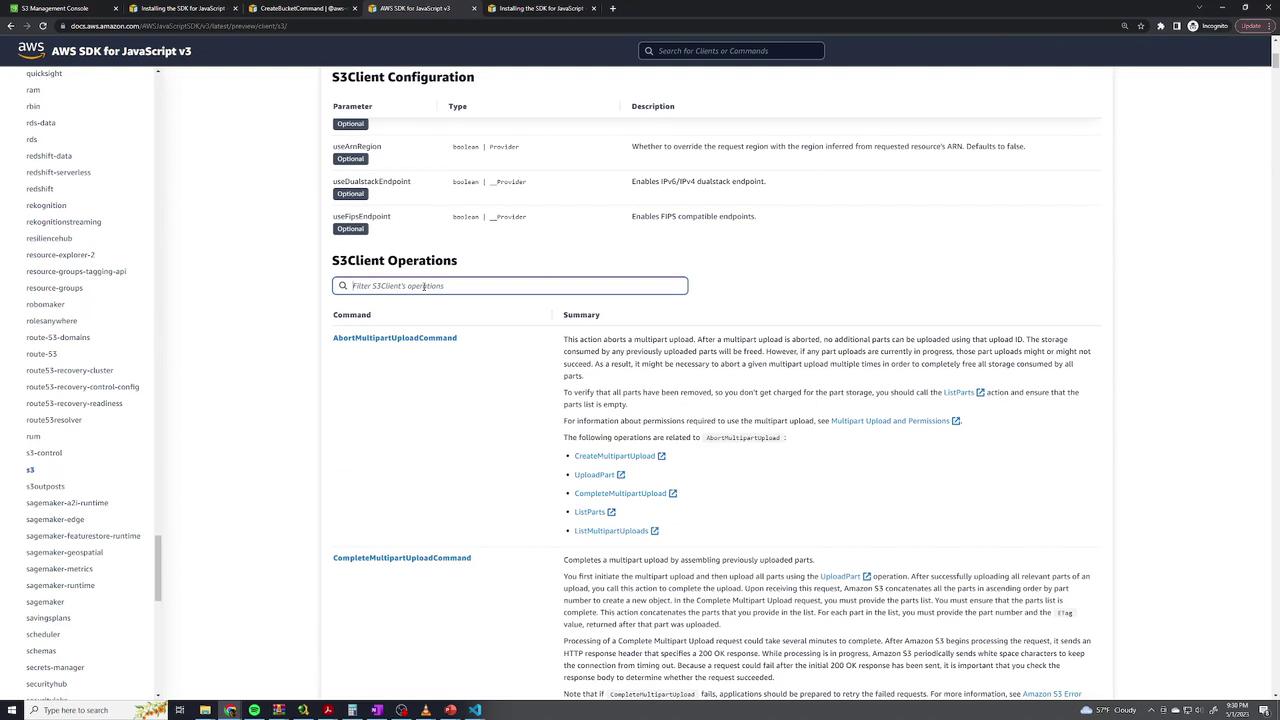Open the ListMultipartUploads link
Viewport: 1280px width, 720px height.
click(x=611, y=531)
